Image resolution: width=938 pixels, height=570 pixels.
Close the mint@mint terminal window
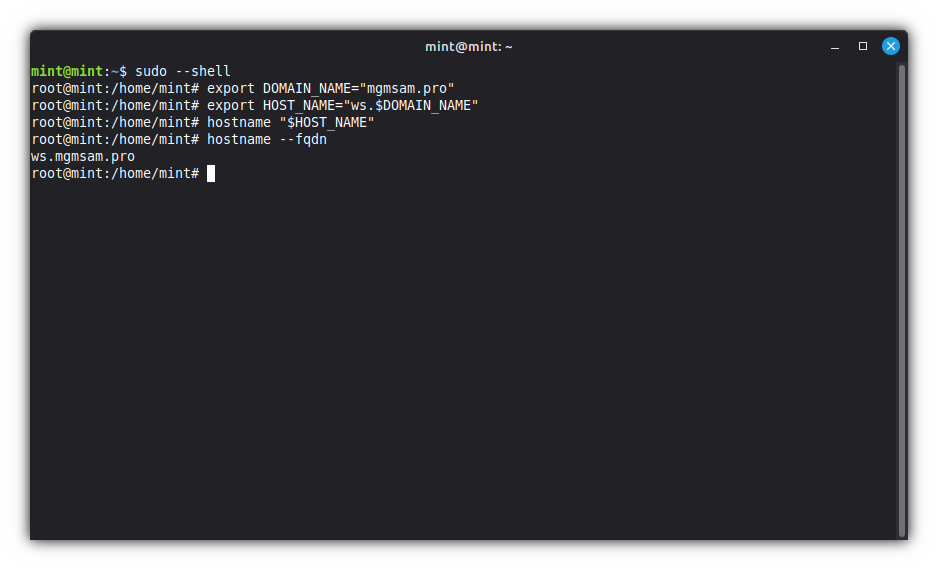890,46
